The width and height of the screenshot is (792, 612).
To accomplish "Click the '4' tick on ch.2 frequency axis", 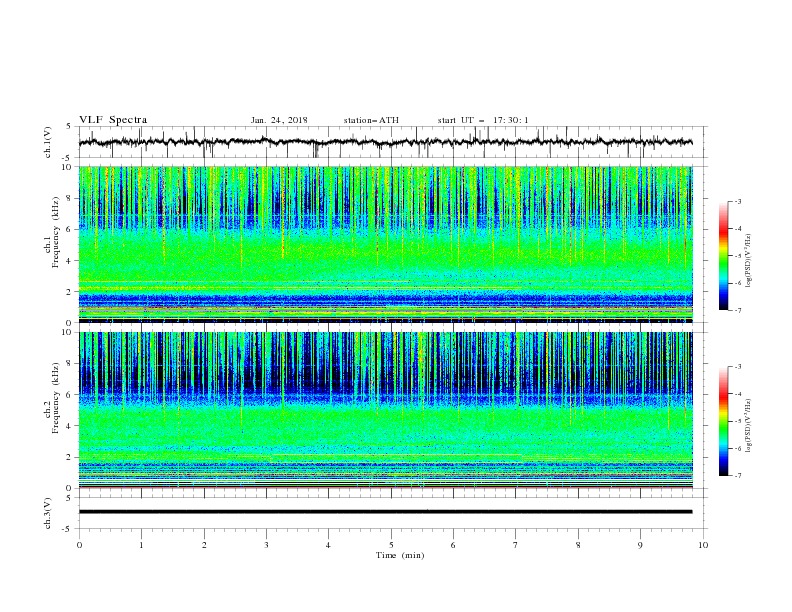I will [71, 426].
